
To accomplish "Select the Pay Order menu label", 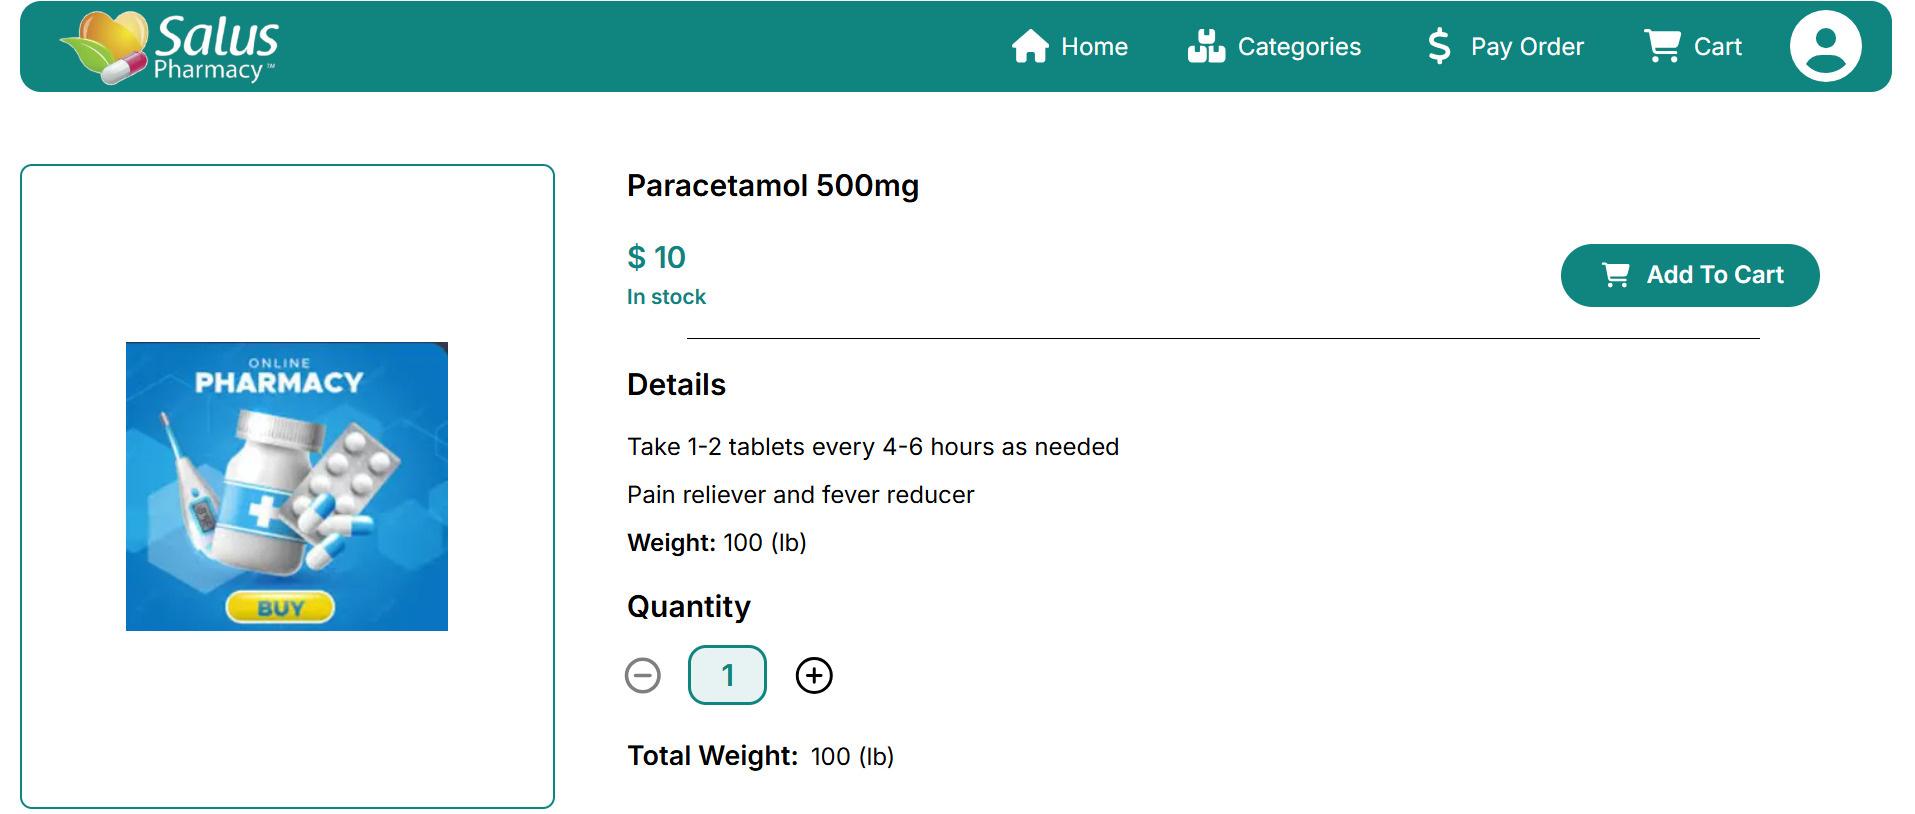I will [x=1527, y=47].
